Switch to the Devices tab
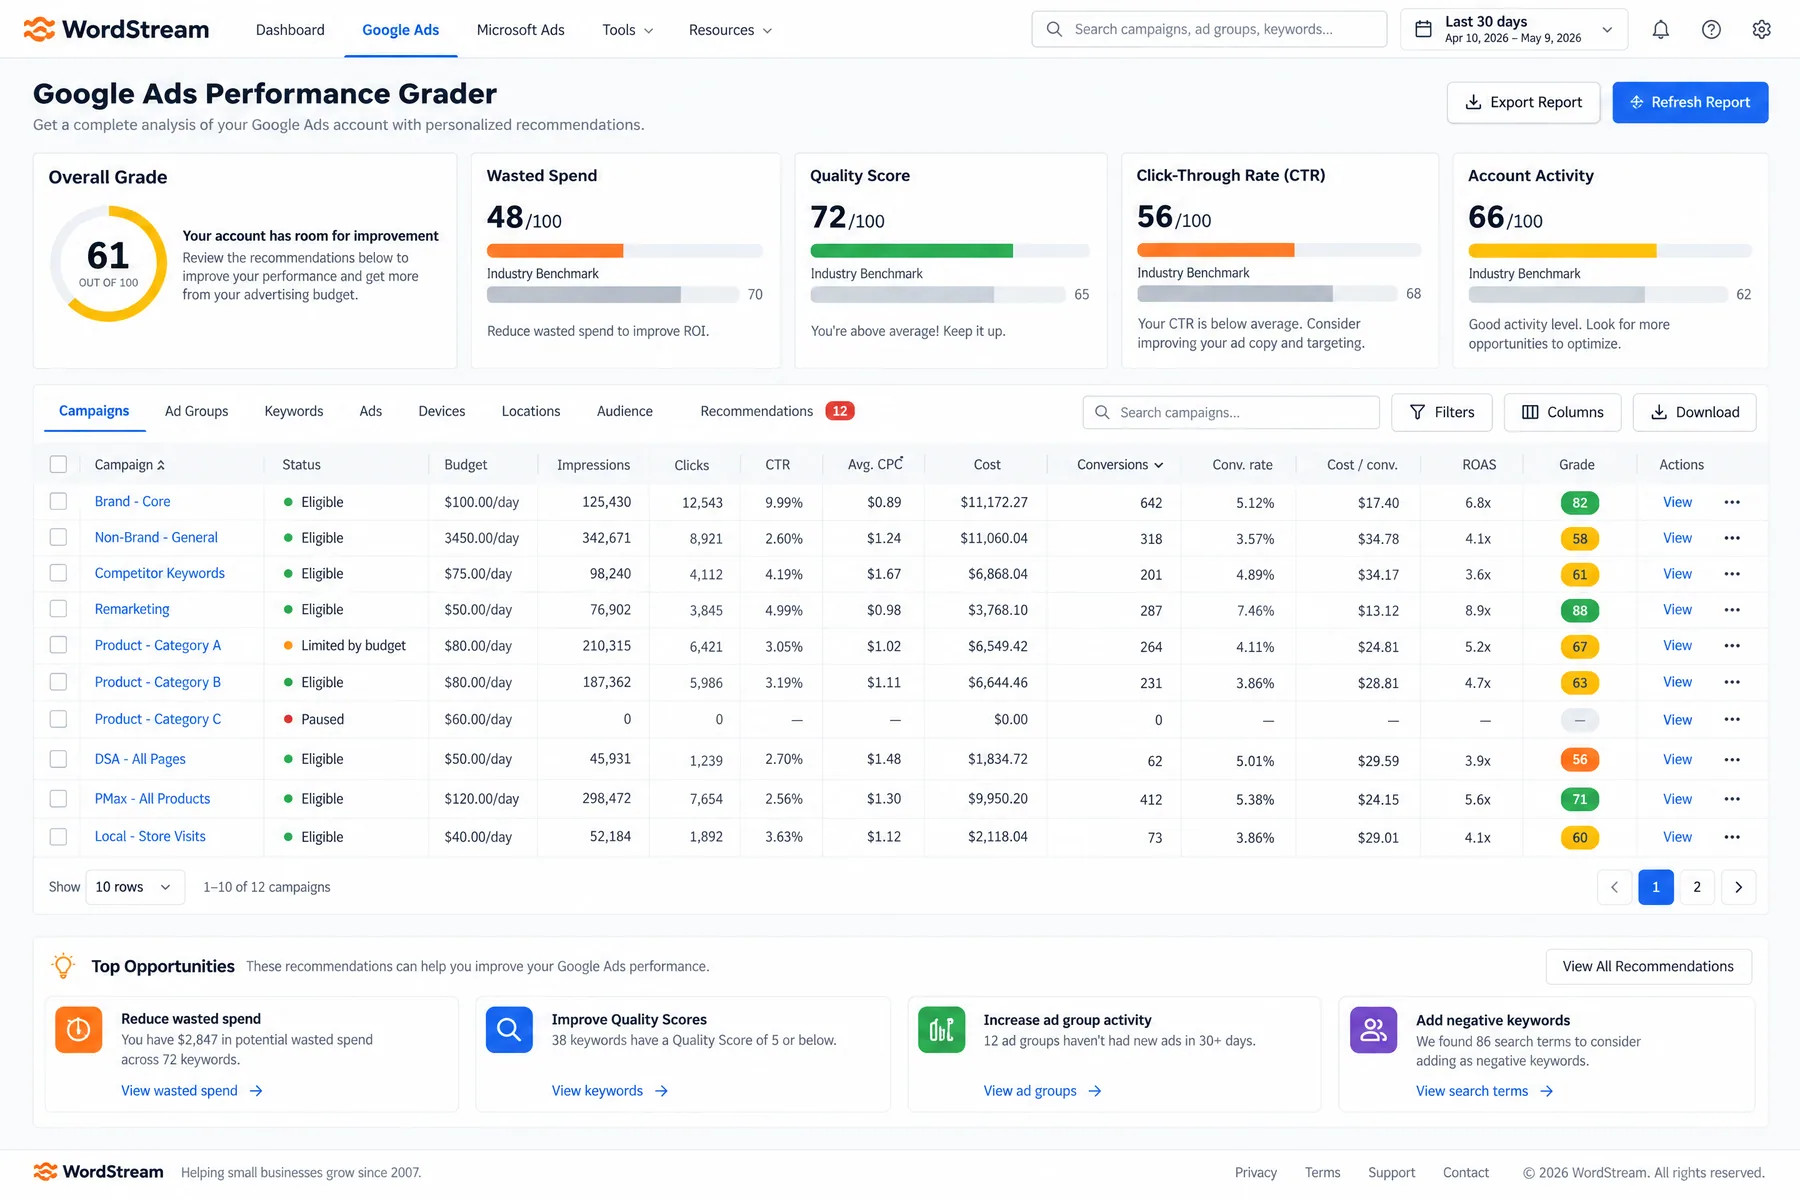 click(442, 411)
